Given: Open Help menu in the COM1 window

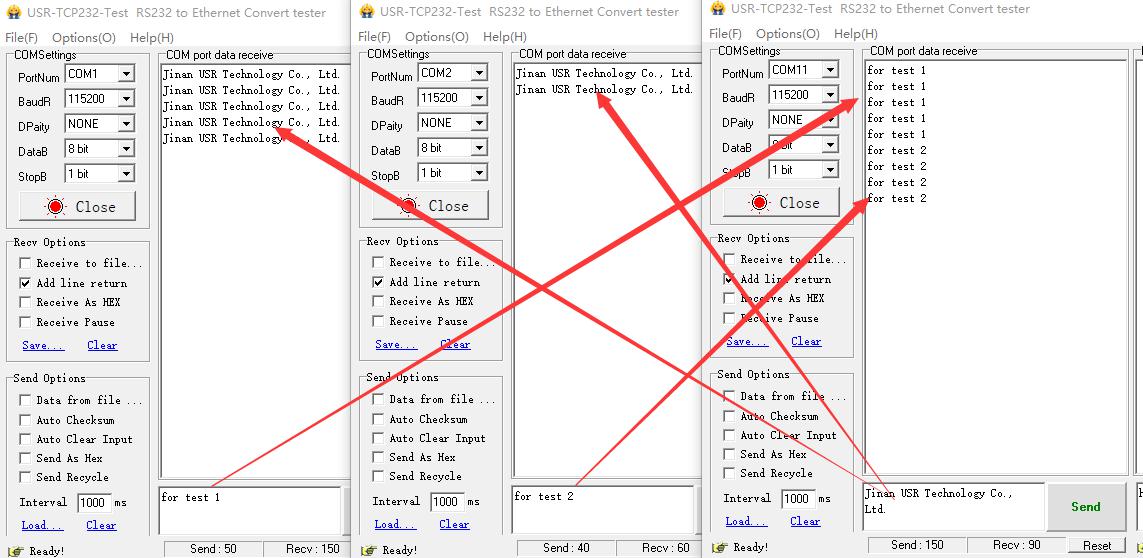Looking at the screenshot, I should pyautogui.click(x=152, y=38).
